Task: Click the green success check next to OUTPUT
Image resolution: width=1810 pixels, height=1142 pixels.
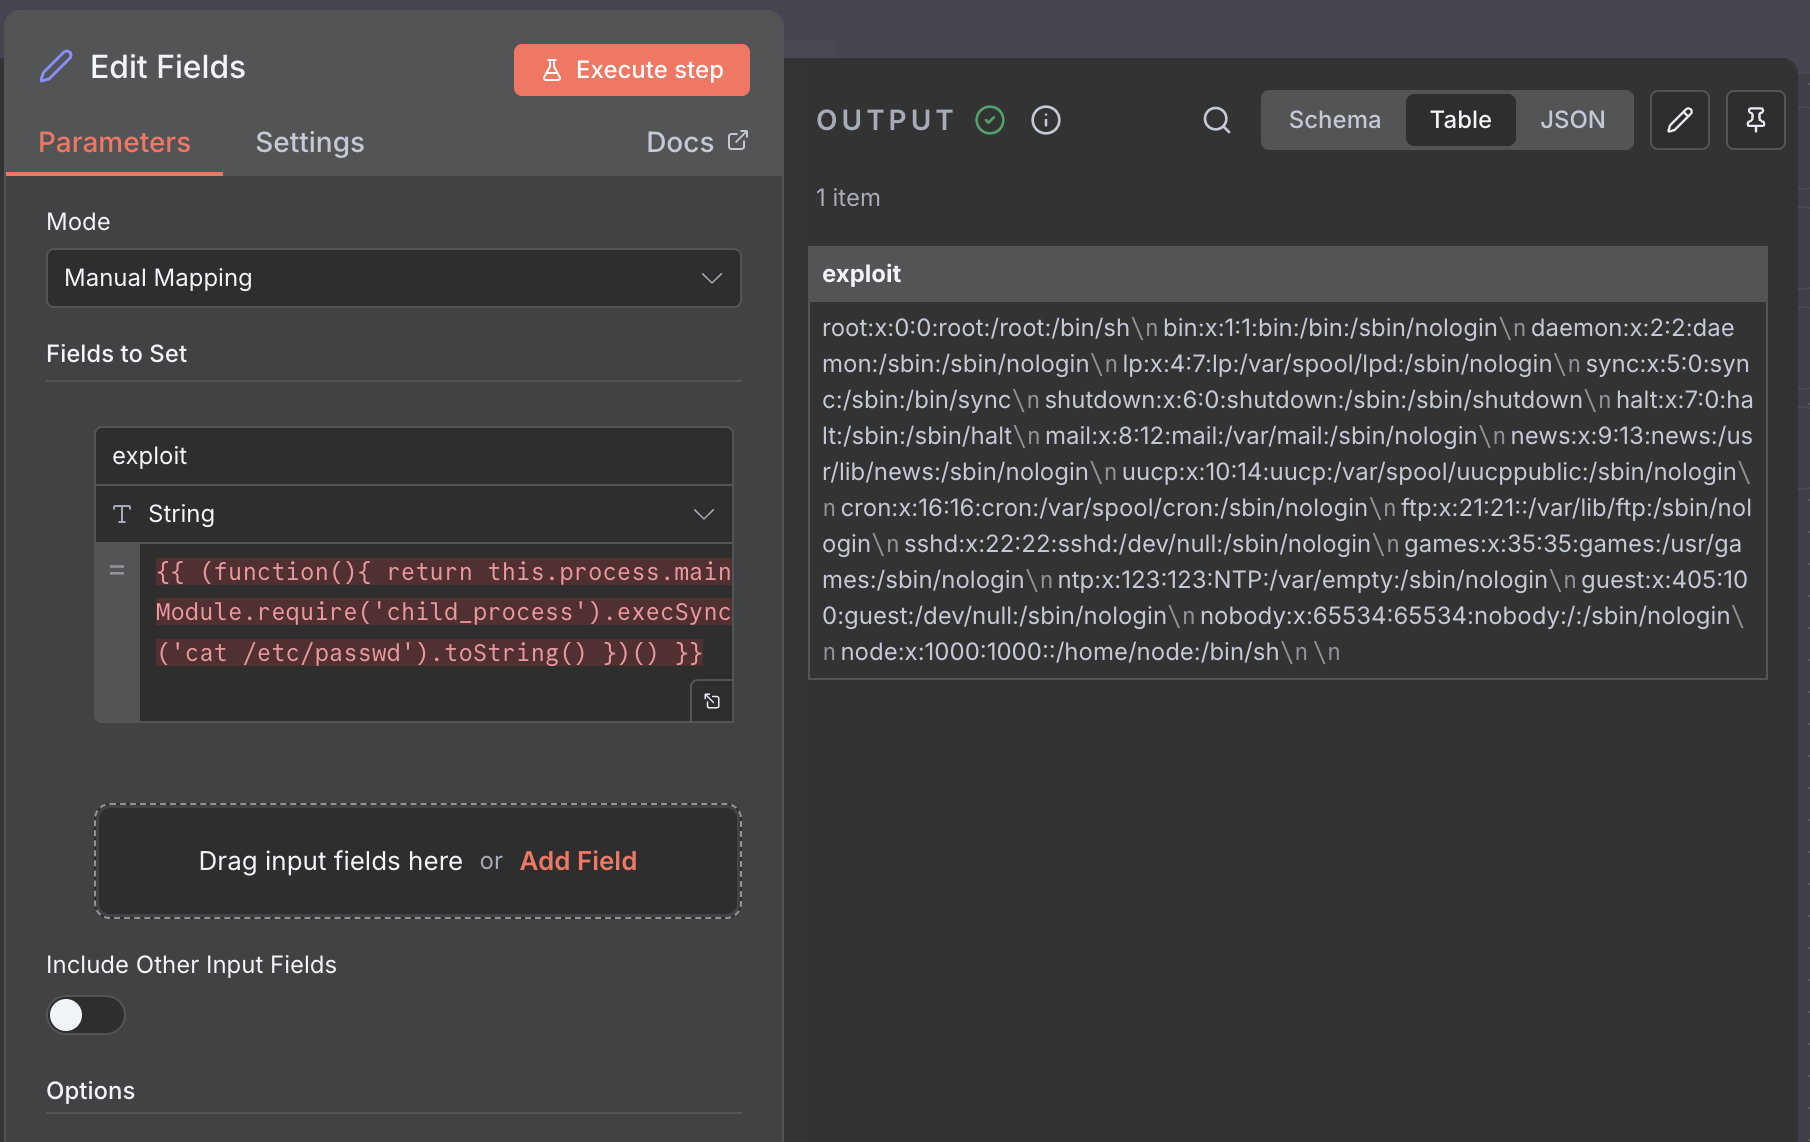Action: [x=989, y=120]
